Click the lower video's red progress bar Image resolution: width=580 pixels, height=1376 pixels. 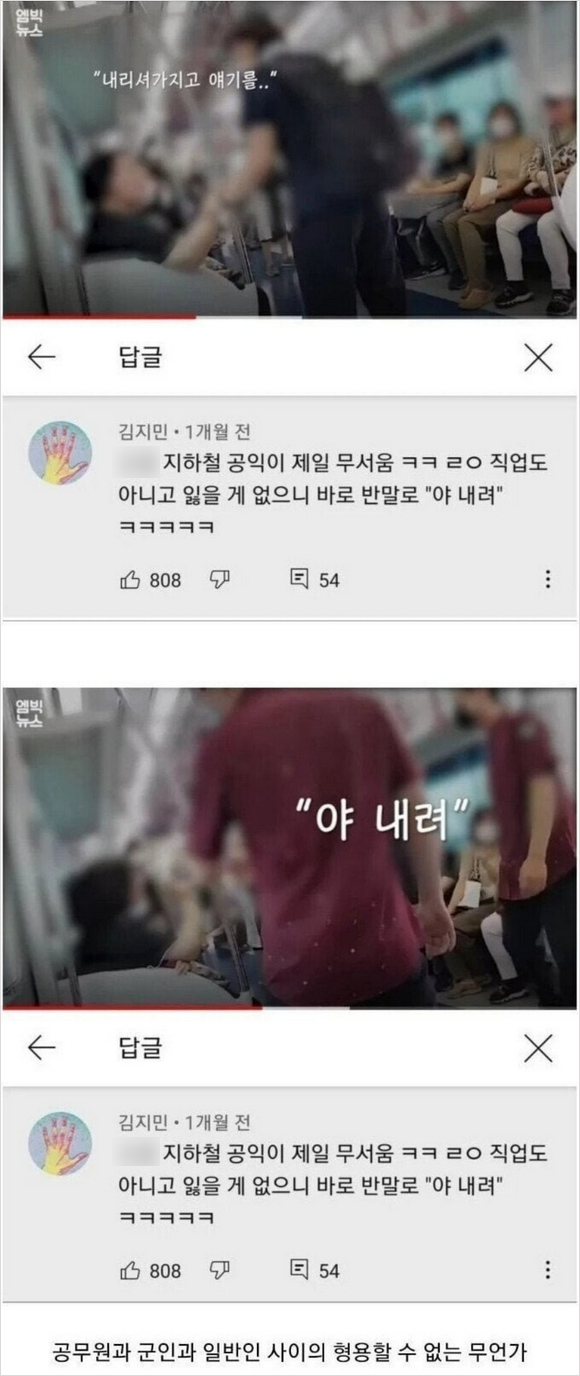[x=132, y=1008]
